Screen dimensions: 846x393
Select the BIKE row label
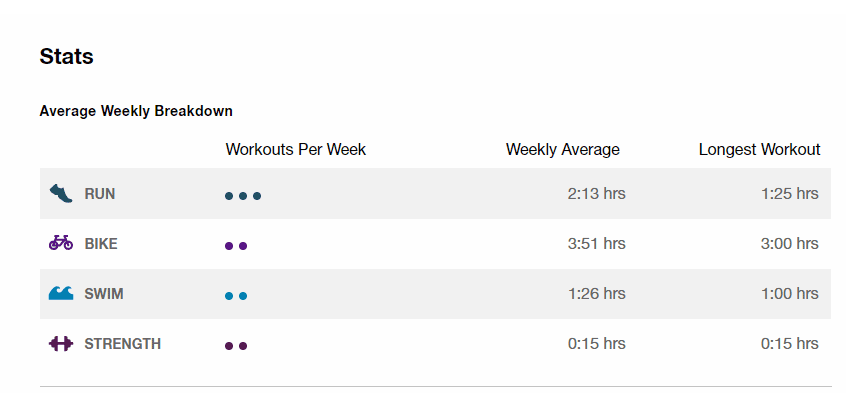click(x=101, y=244)
